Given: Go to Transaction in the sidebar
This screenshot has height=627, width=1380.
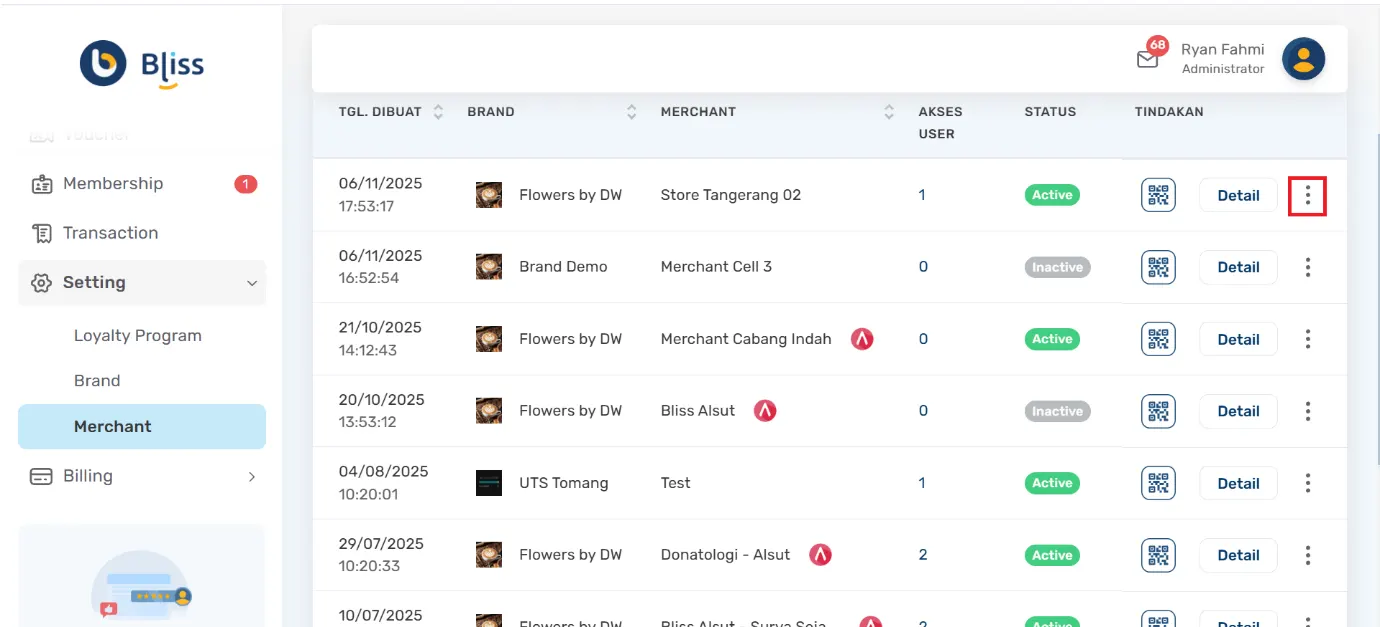Looking at the screenshot, I should click(x=110, y=233).
